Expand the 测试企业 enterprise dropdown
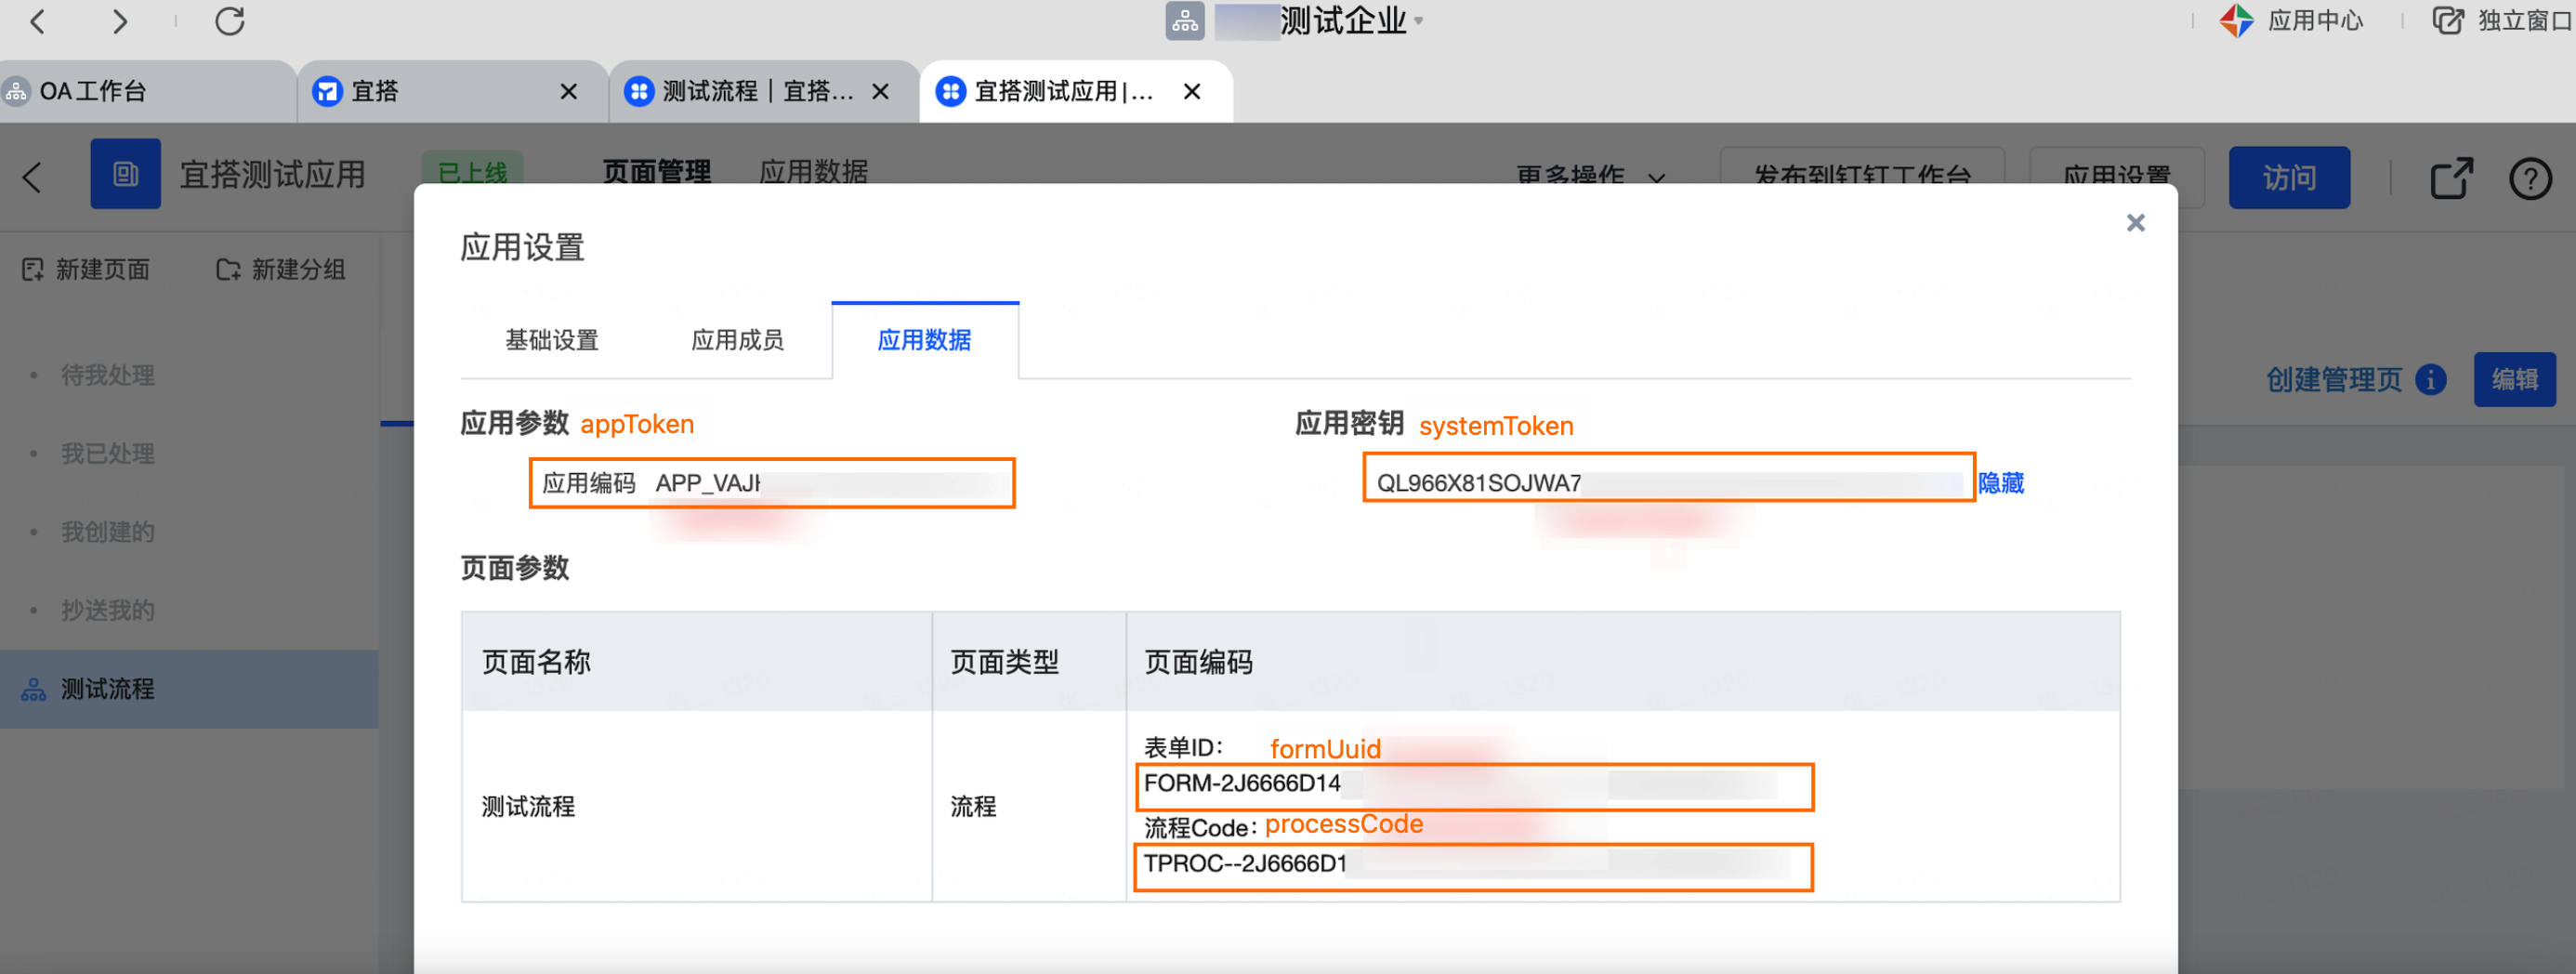Viewport: 2576px width, 974px height. (x=1418, y=21)
